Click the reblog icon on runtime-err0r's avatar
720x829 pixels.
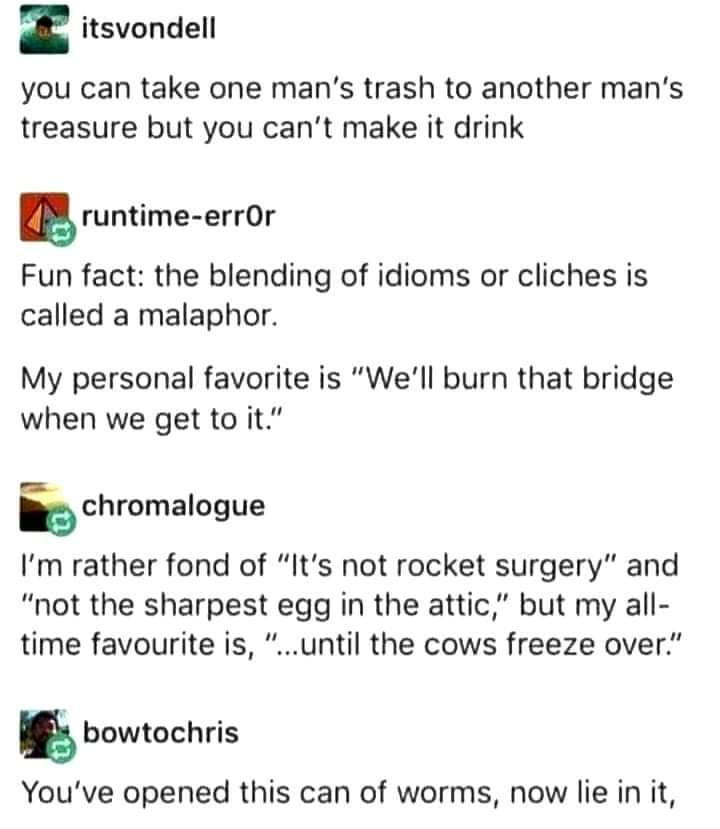point(61,232)
